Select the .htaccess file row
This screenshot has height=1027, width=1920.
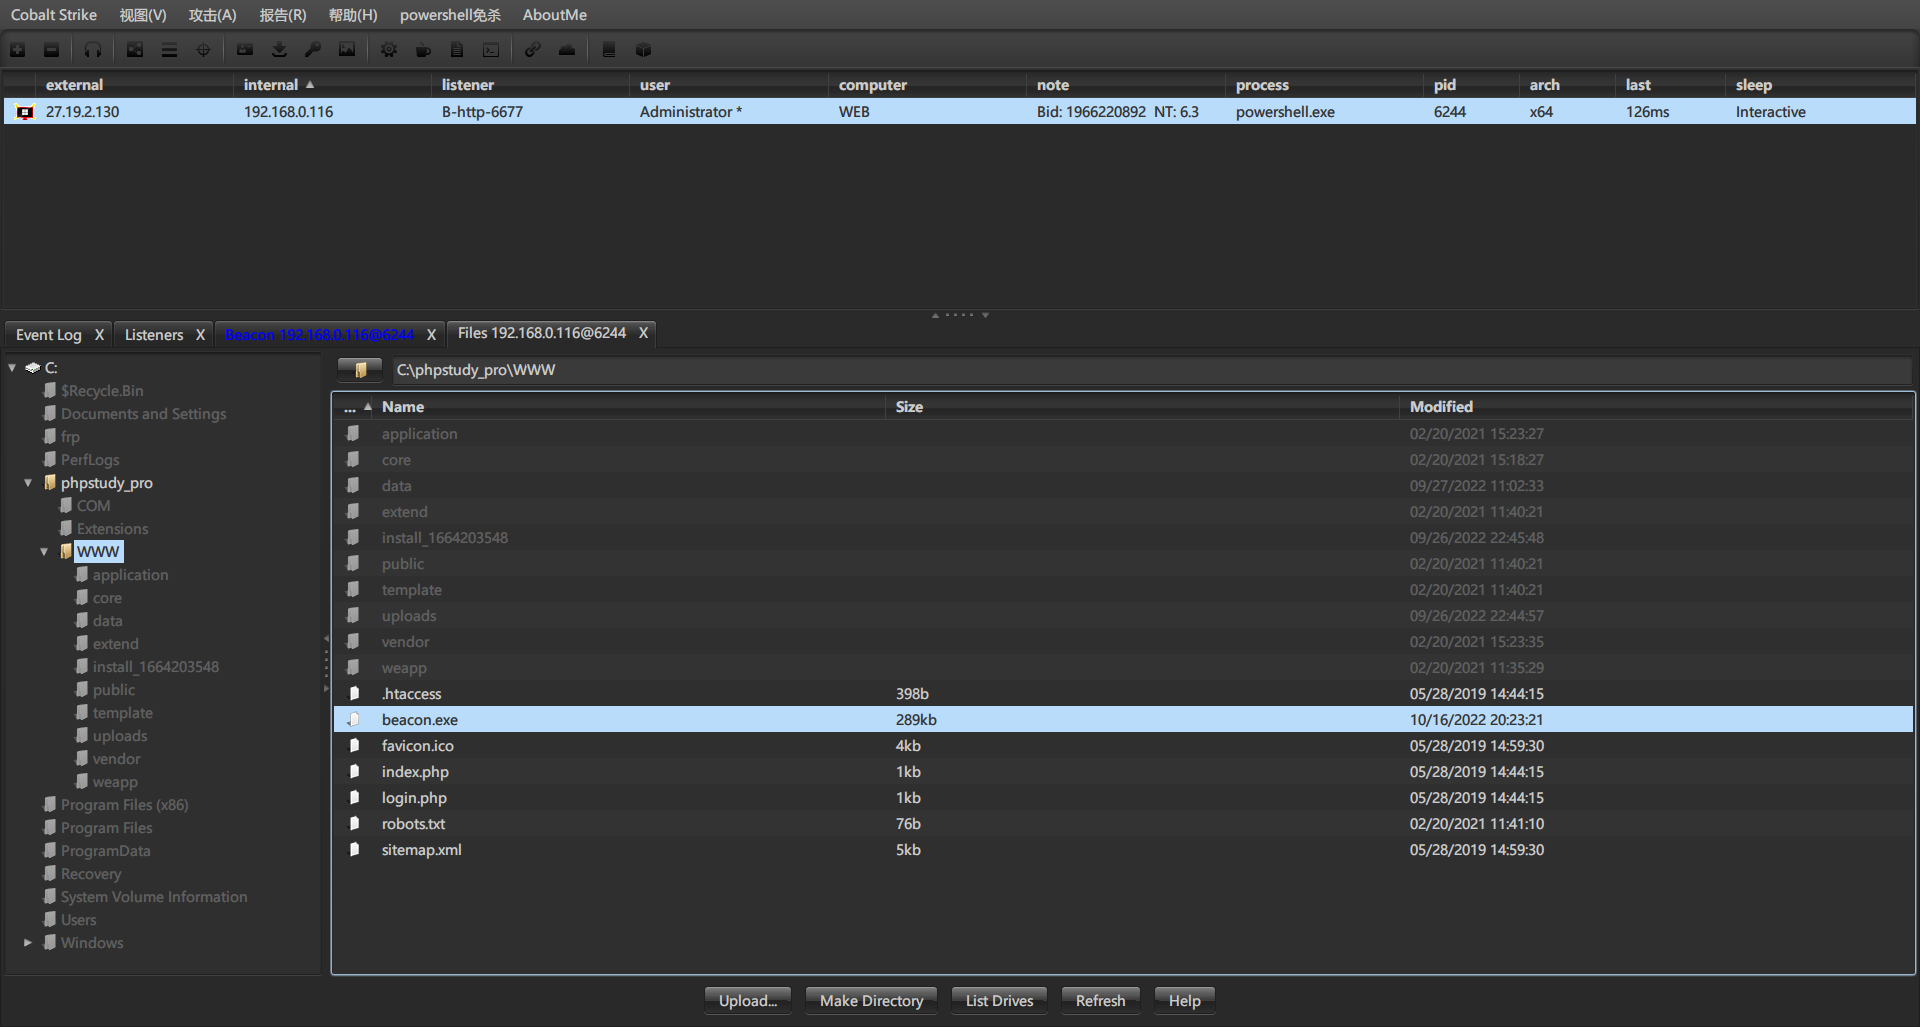click(x=1123, y=694)
